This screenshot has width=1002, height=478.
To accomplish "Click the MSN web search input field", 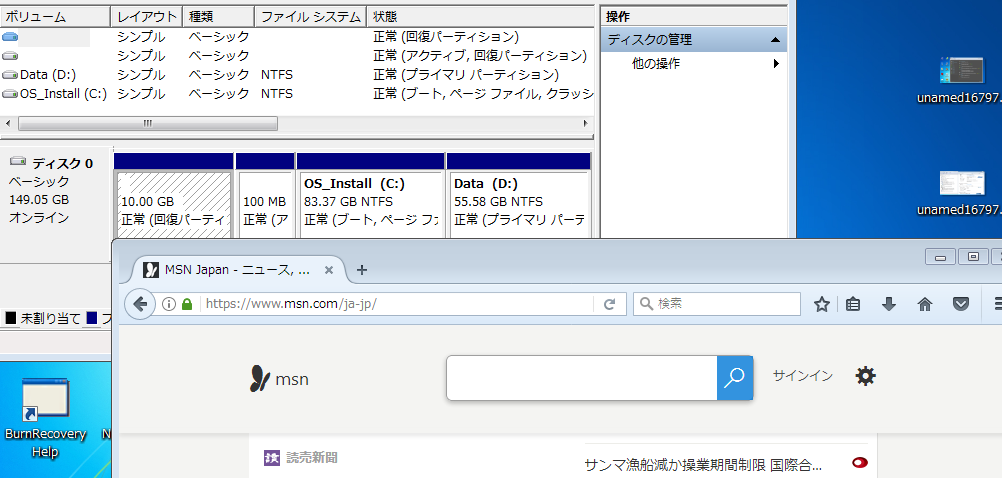I will point(582,378).
